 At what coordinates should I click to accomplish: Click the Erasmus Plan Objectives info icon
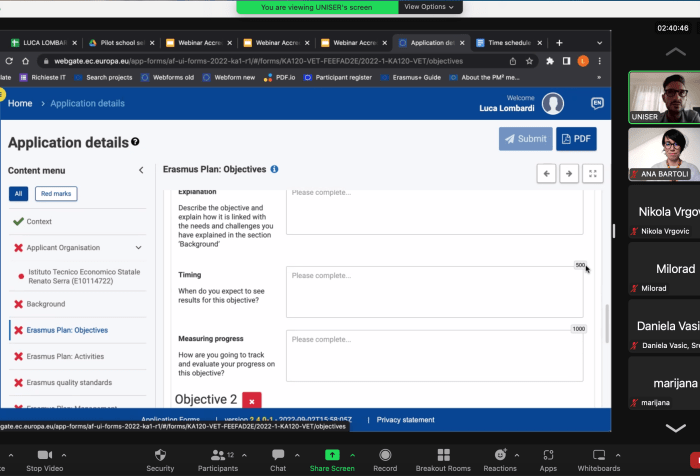(274, 170)
